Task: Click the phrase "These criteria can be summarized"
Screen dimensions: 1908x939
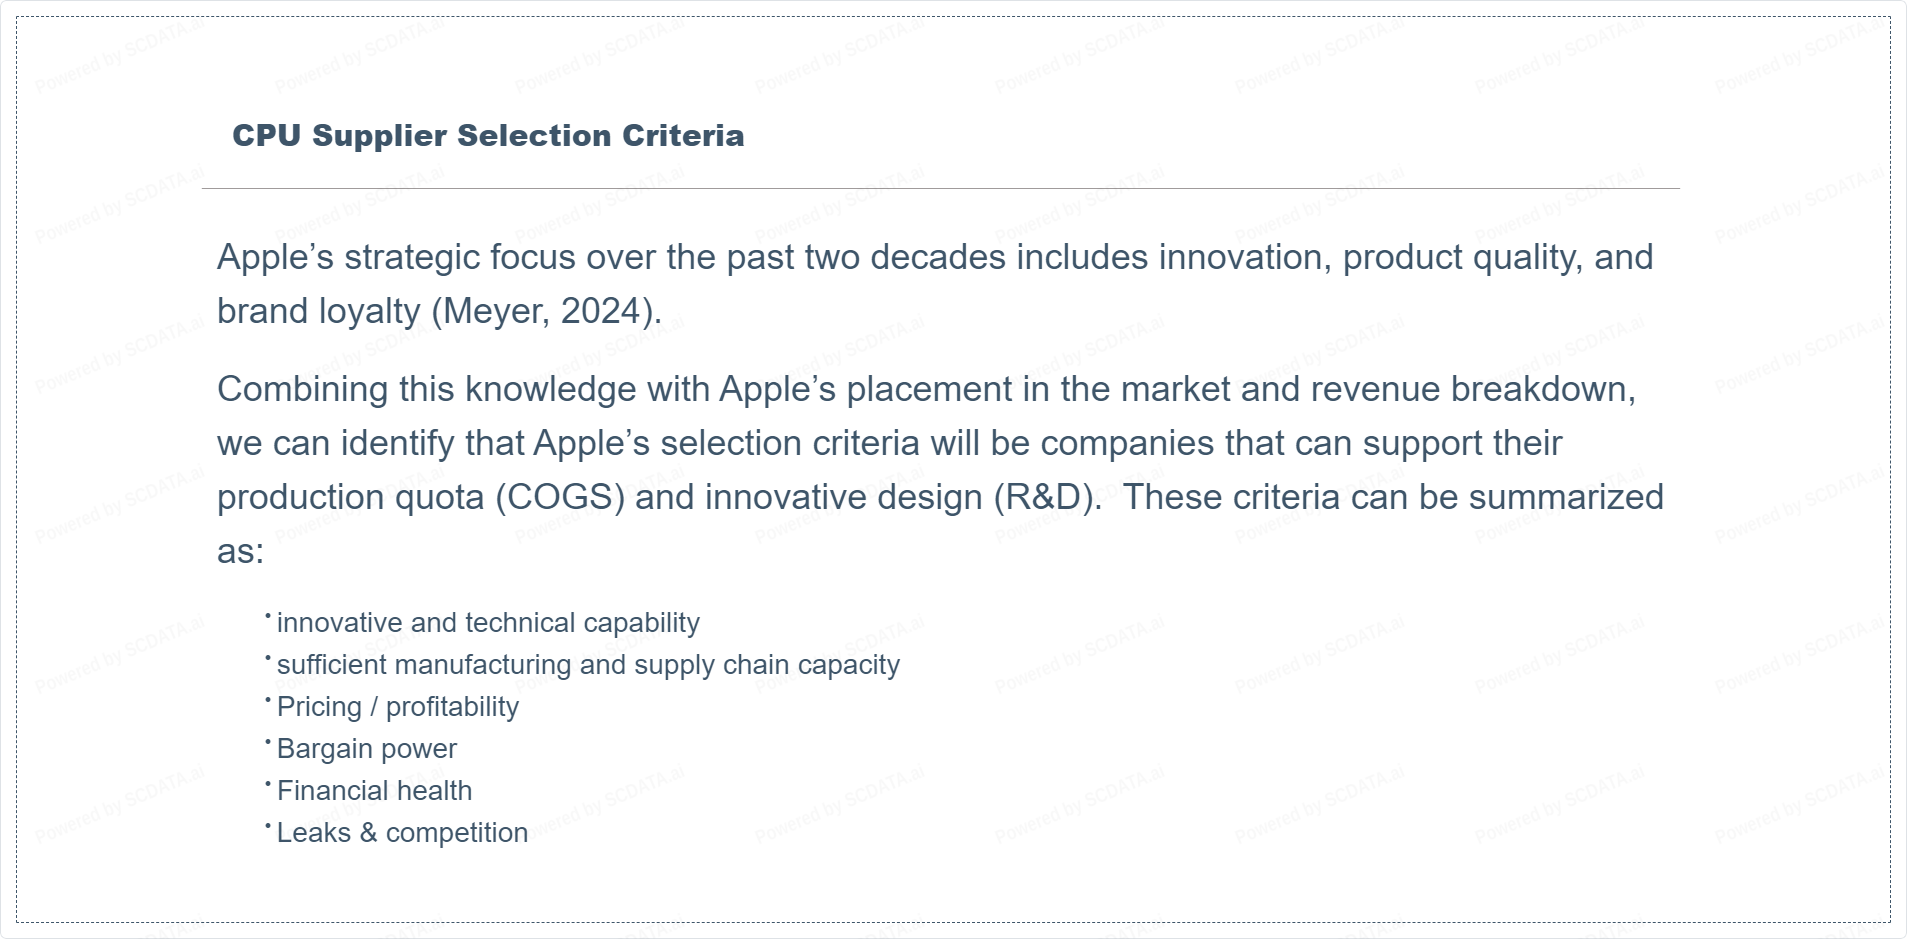Action: pyautogui.click(x=1393, y=498)
